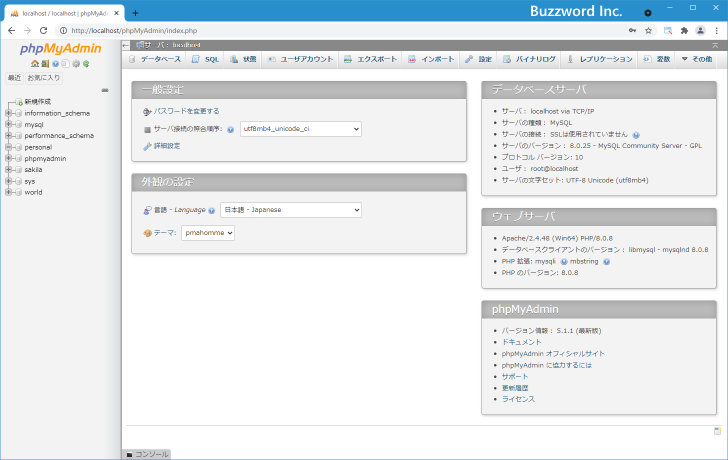Click the collapse header icon at top right

click(x=715, y=45)
